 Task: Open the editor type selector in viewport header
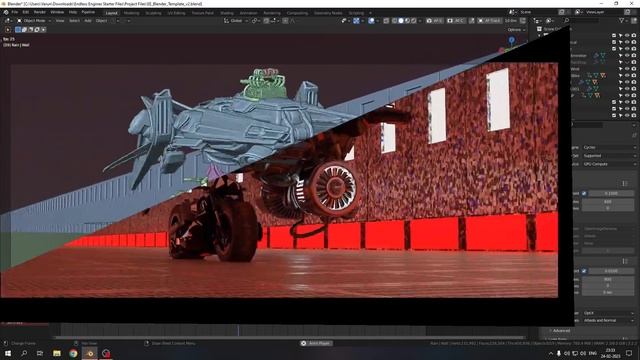click(x=8, y=20)
